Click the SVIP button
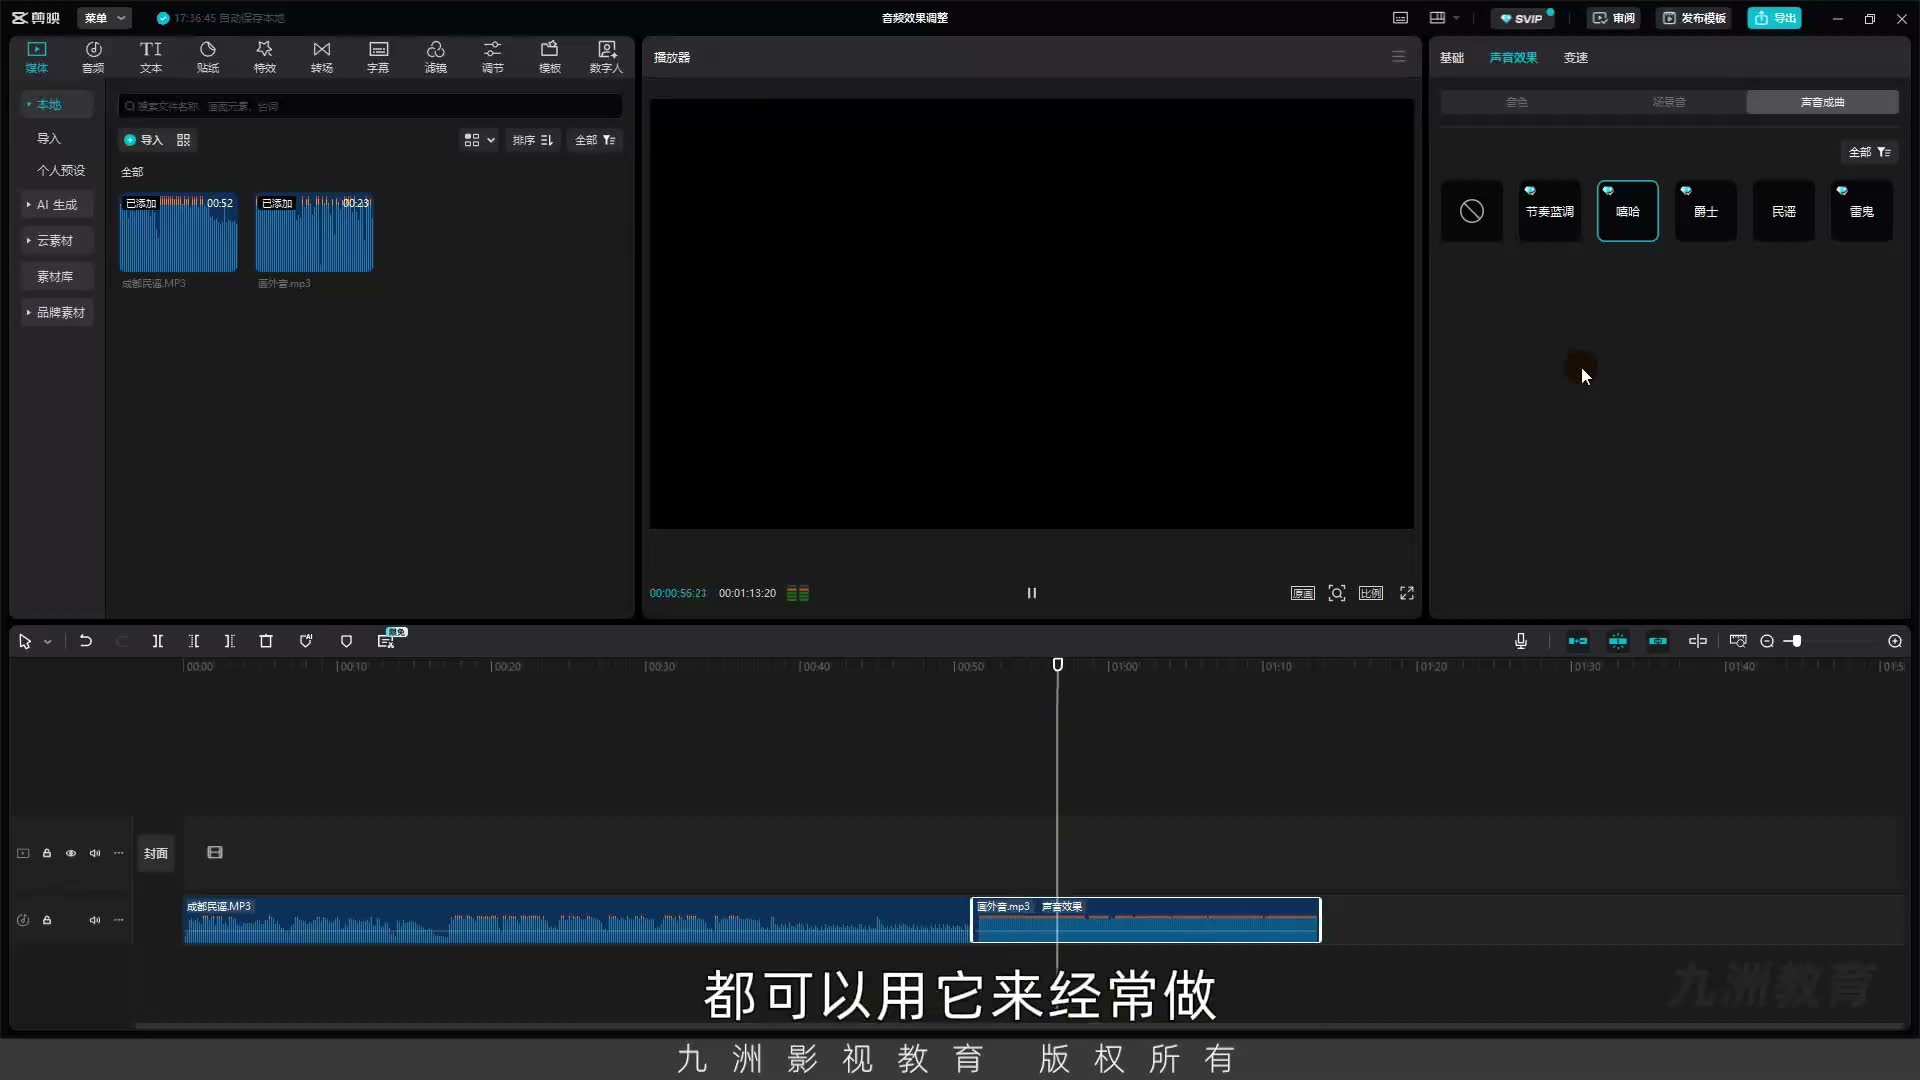 point(1522,18)
